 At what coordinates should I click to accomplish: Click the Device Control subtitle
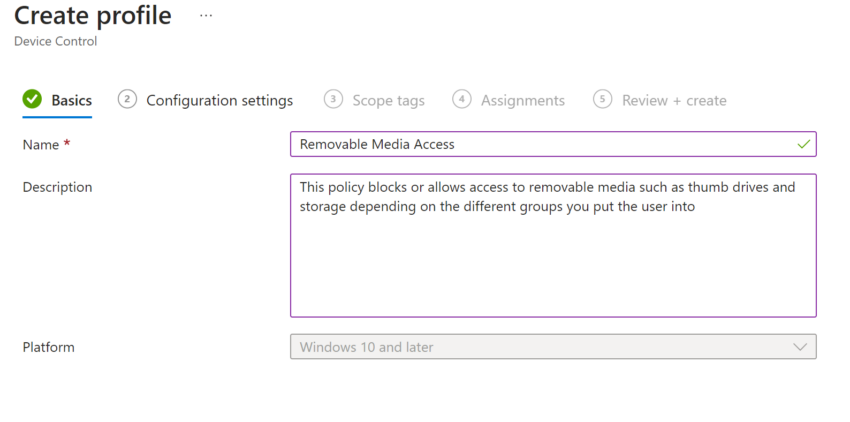55,41
